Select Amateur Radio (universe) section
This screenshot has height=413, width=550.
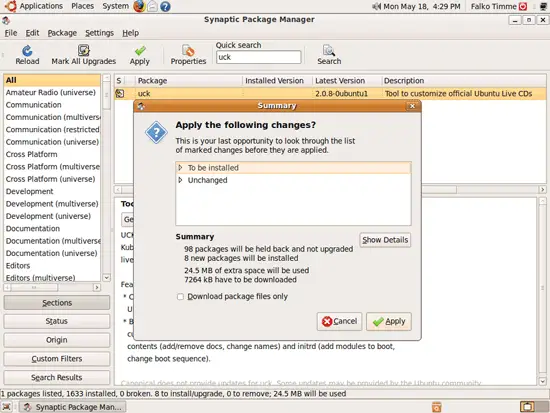52,93
